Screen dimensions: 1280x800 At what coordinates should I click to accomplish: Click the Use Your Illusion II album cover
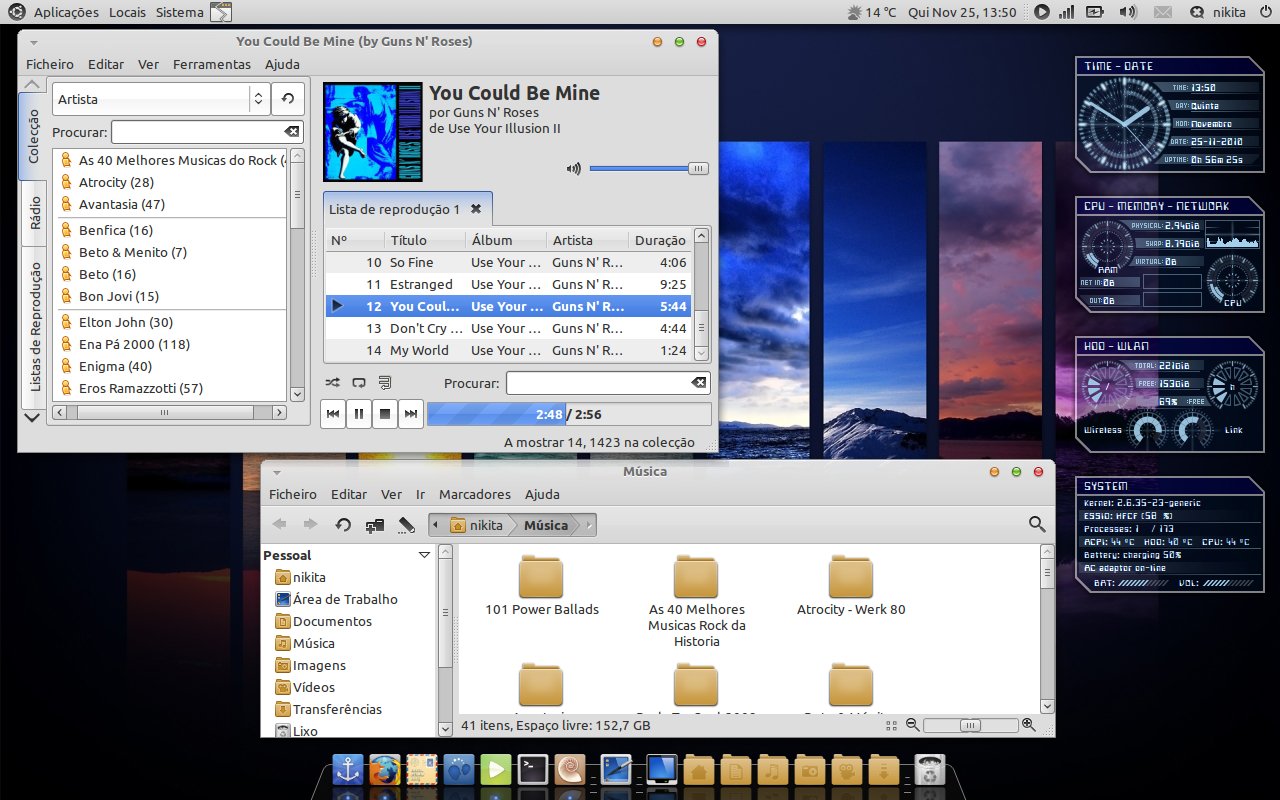pyautogui.click(x=373, y=131)
